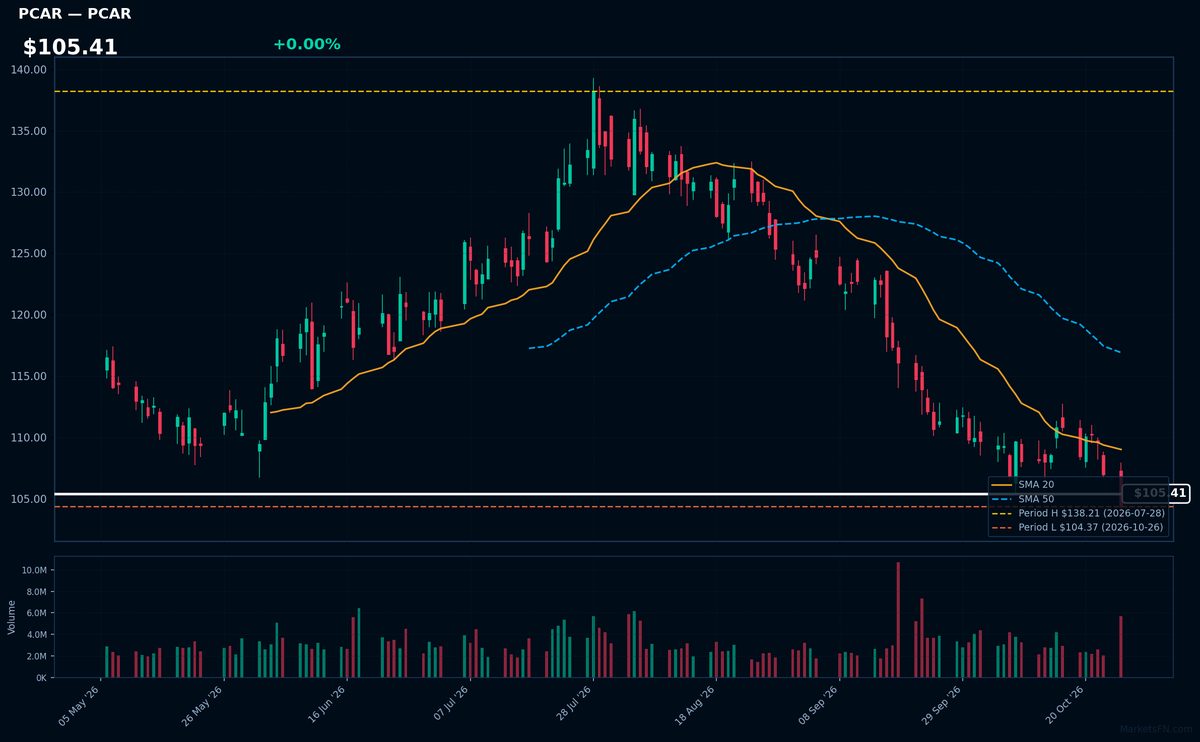
Task: Click the tallest red volume bar above 10.0M
Action: 898,620
